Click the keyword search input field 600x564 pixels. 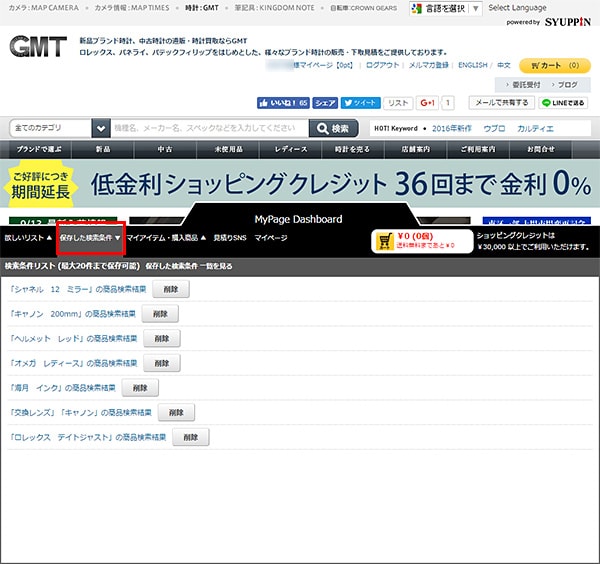(209, 129)
